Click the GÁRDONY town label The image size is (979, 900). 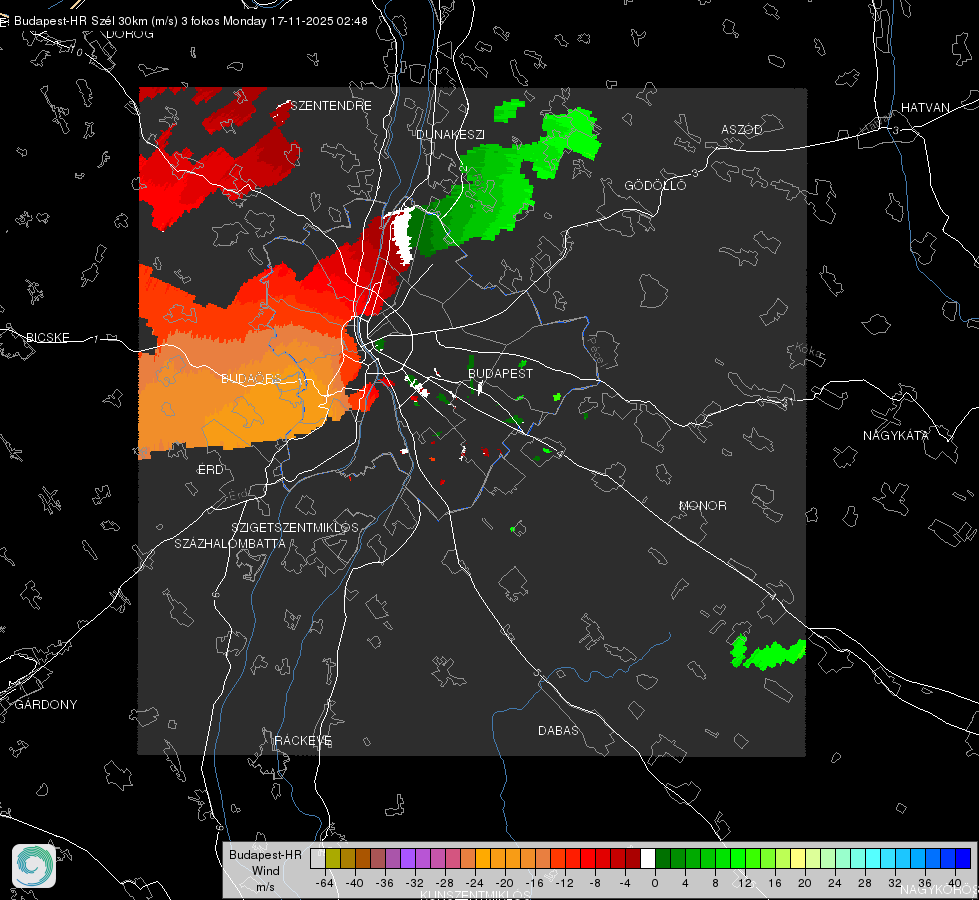[46, 705]
